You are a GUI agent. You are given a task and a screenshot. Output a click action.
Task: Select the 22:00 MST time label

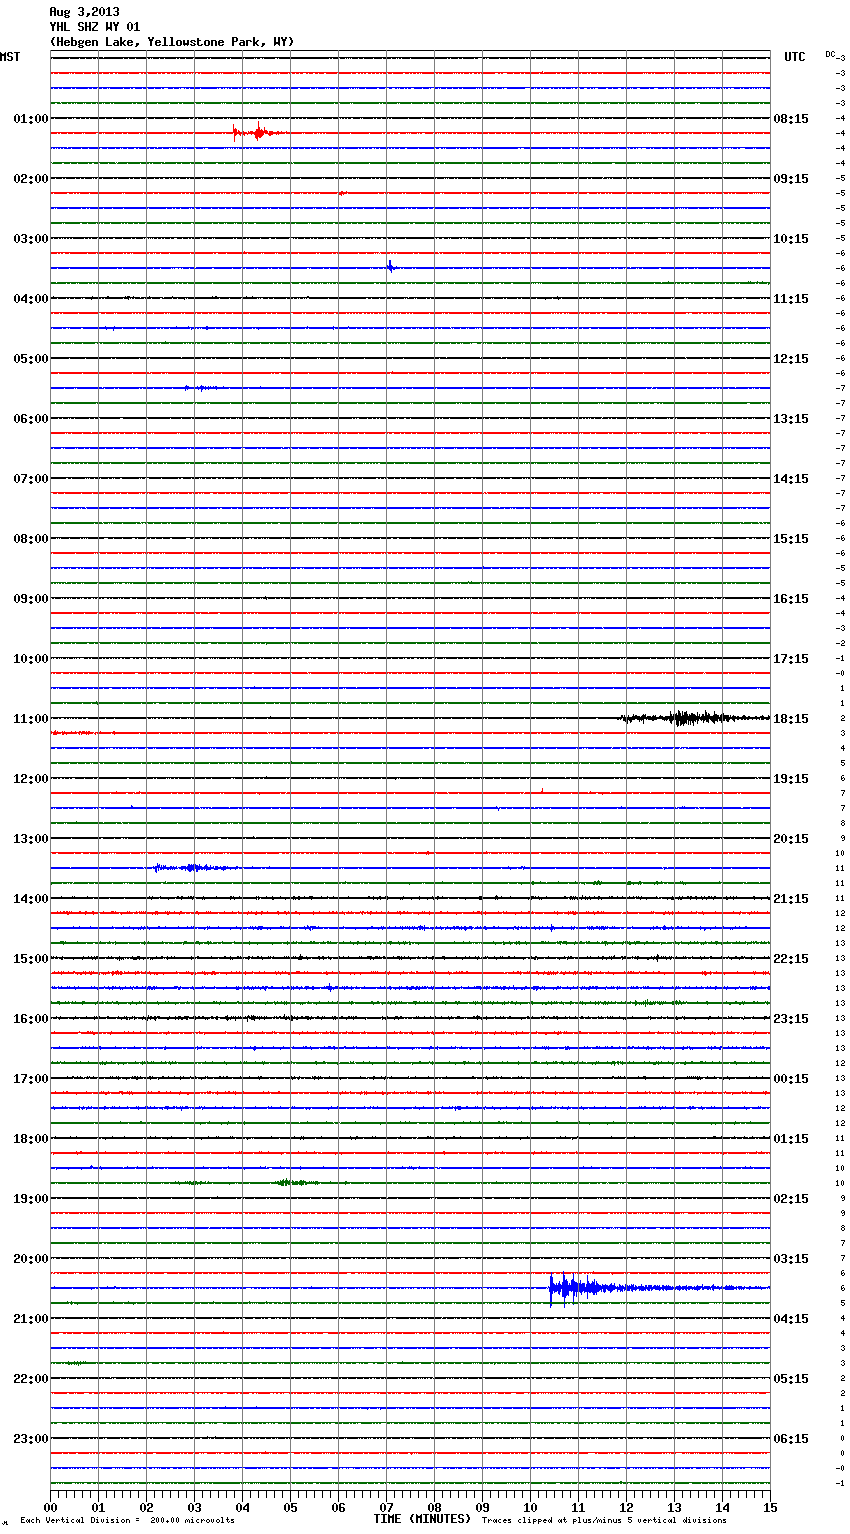(30, 1379)
